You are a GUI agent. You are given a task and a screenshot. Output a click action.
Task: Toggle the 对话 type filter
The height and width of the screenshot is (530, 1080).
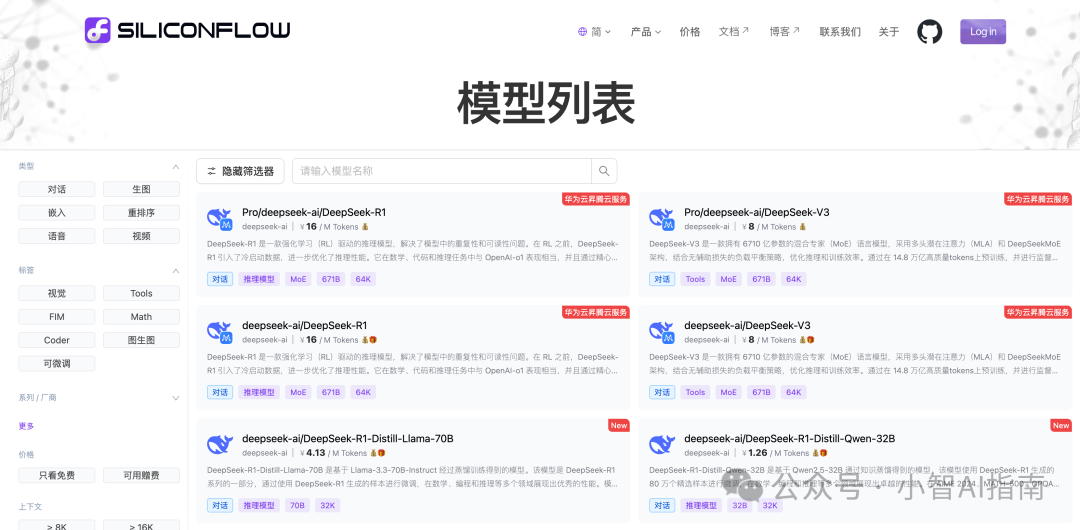(x=57, y=190)
